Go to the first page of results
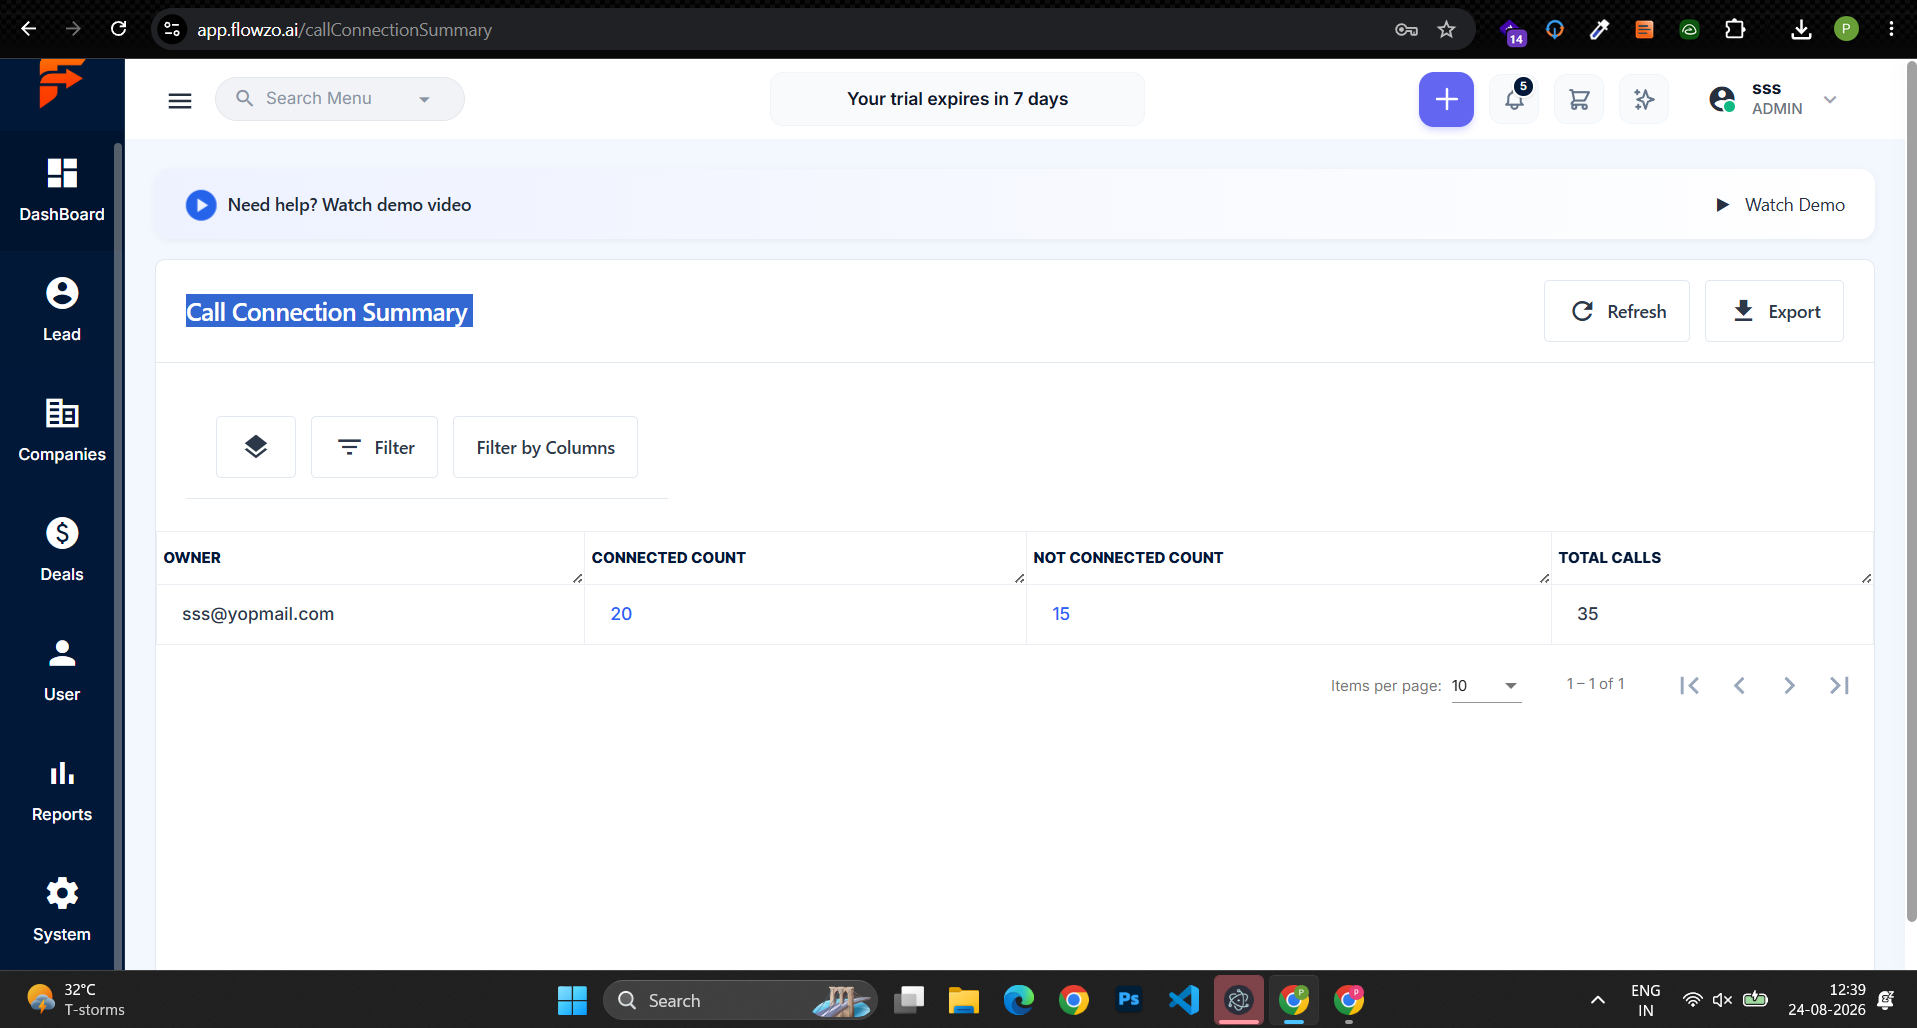The height and width of the screenshot is (1028, 1917). pyautogui.click(x=1689, y=685)
